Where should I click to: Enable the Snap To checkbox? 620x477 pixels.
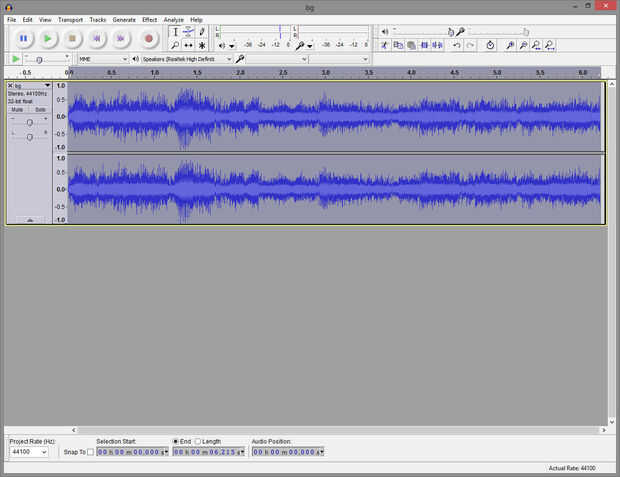pyautogui.click(x=90, y=452)
